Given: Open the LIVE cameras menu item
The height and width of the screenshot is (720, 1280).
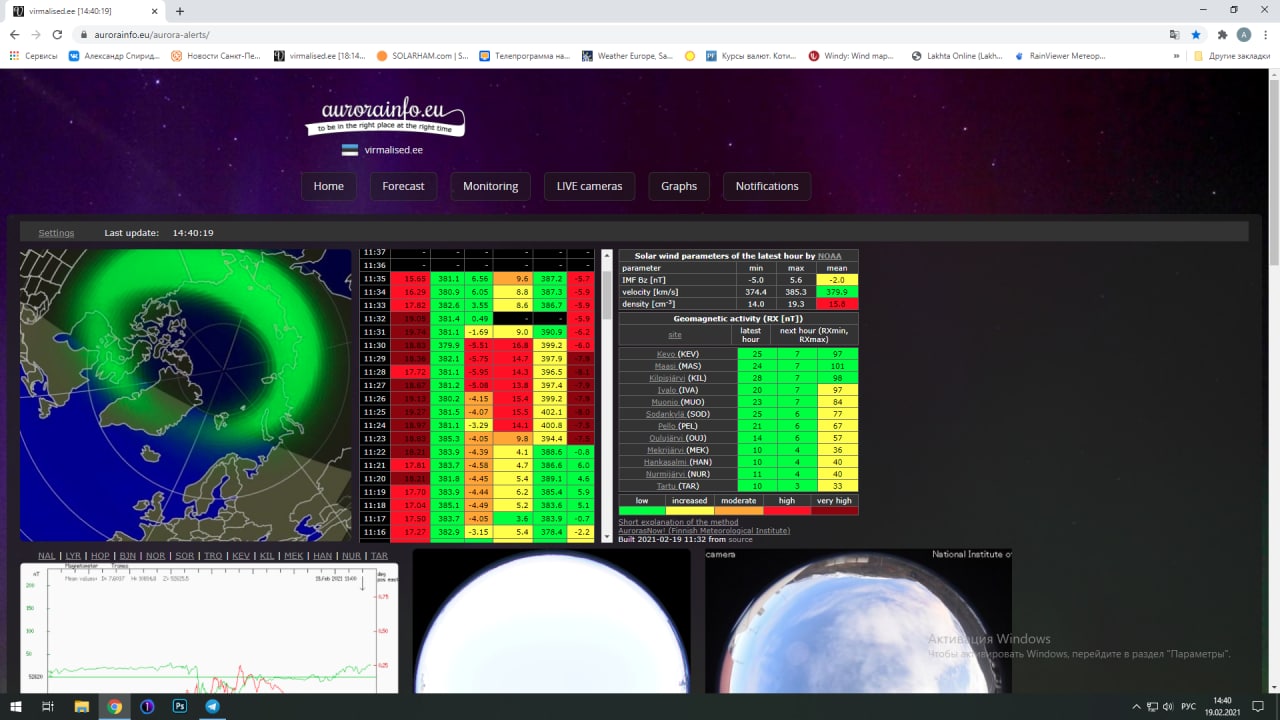Looking at the screenshot, I should 589,186.
